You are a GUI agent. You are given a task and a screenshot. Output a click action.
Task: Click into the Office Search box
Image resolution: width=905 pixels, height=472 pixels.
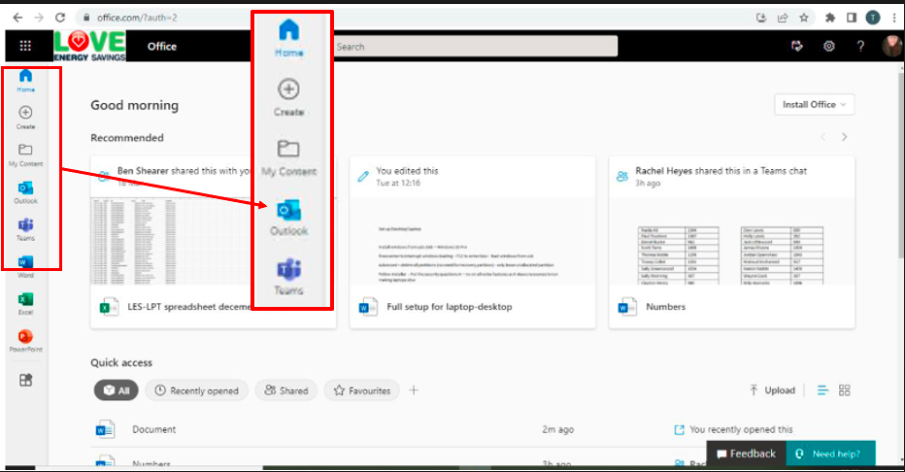click(x=476, y=46)
